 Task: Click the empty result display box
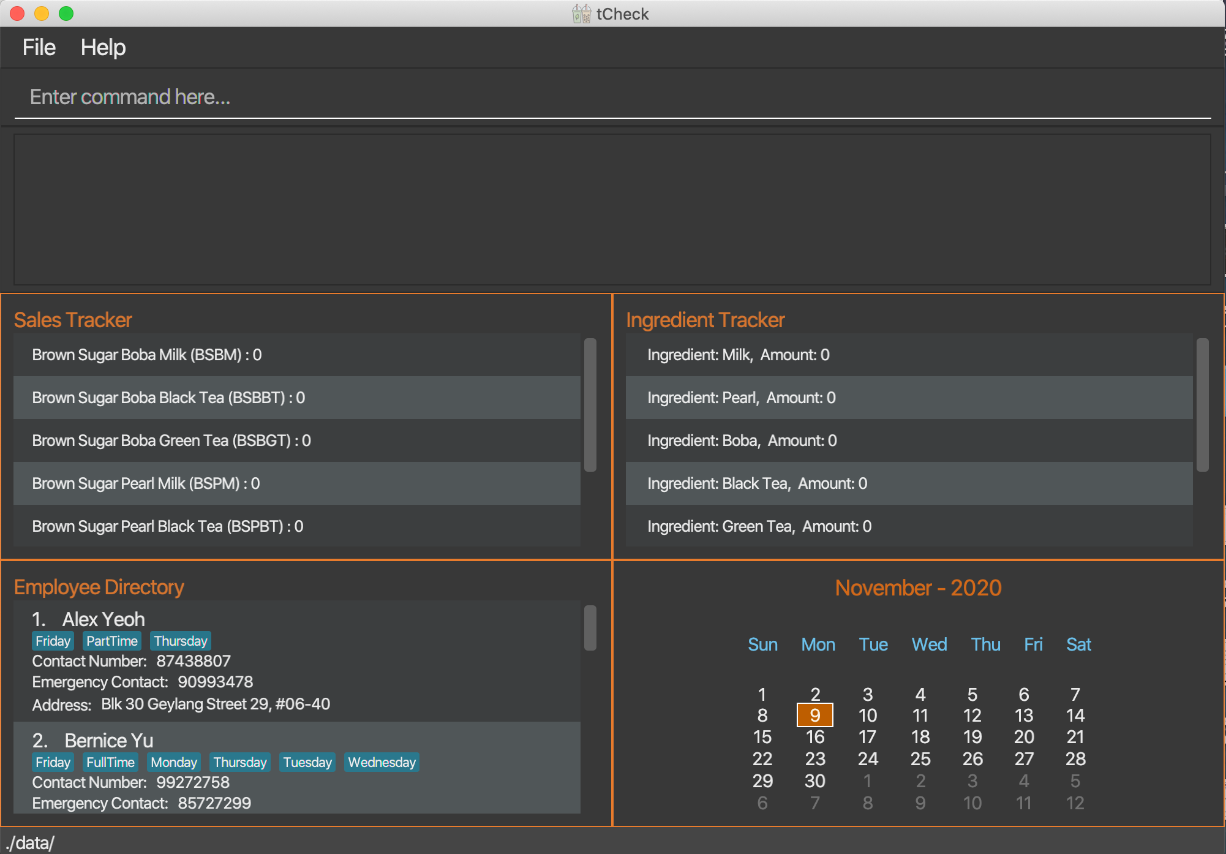pos(612,209)
